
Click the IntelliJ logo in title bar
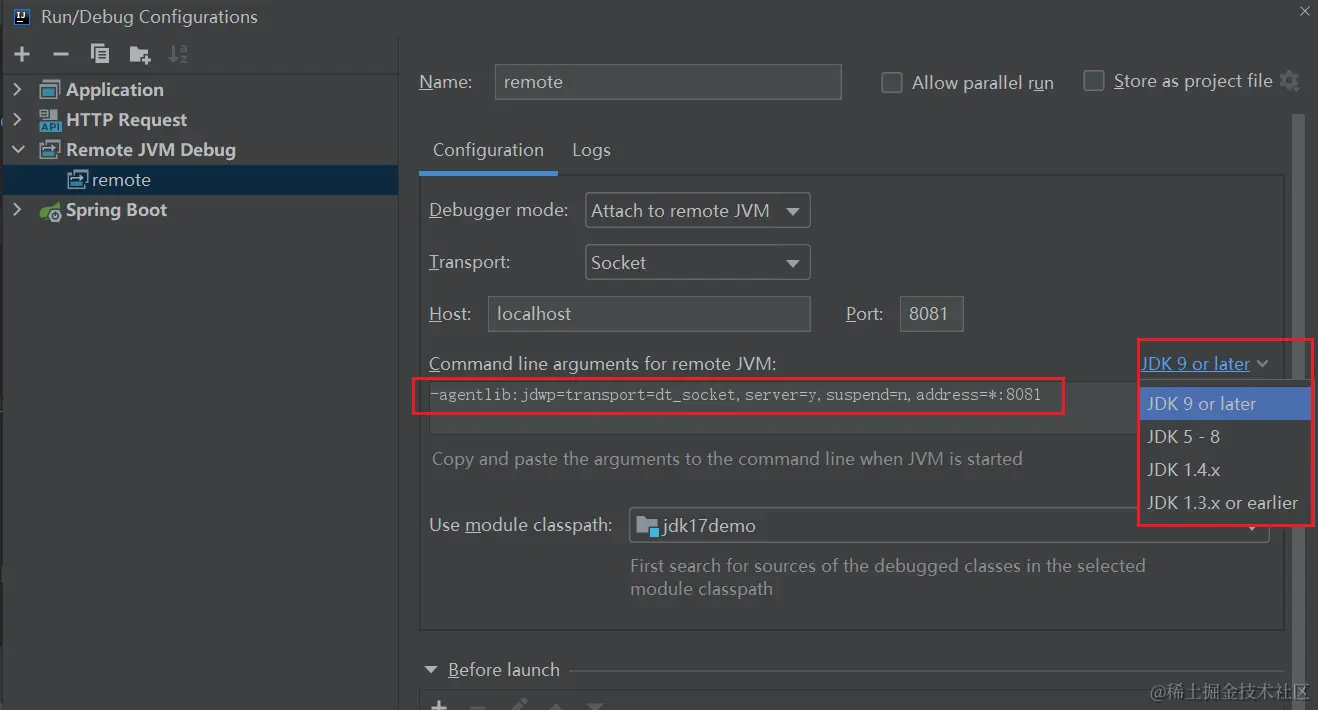click(x=21, y=16)
